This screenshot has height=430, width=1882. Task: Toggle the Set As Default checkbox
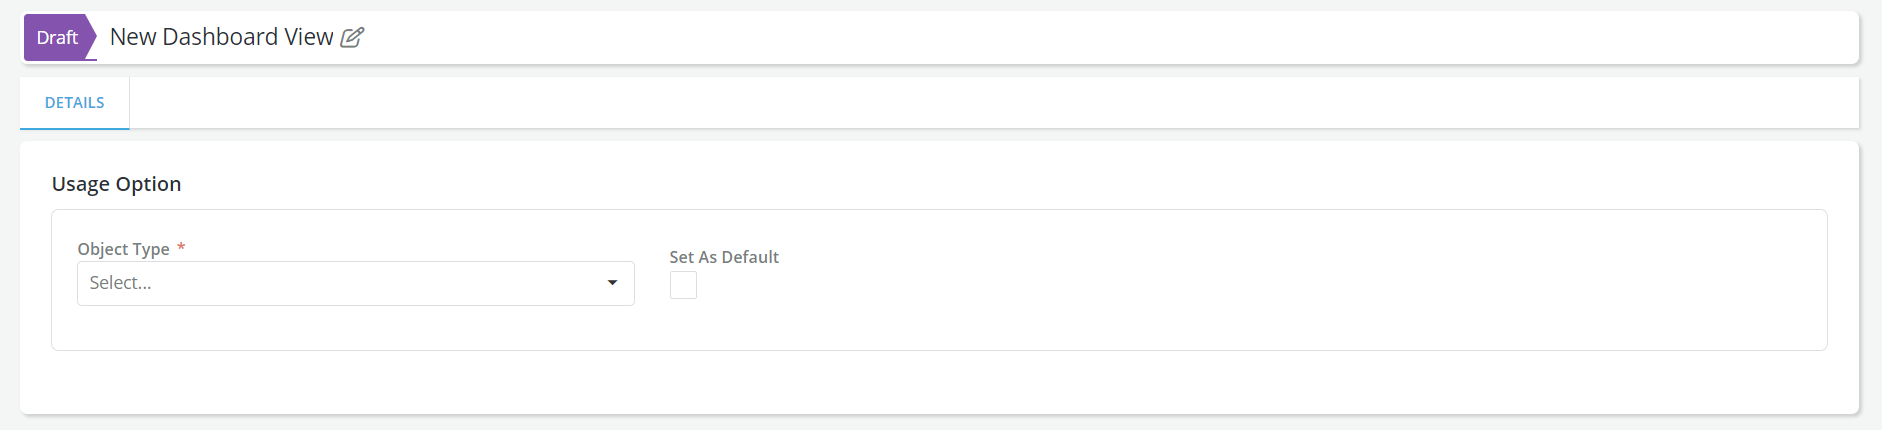click(x=683, y=286)
